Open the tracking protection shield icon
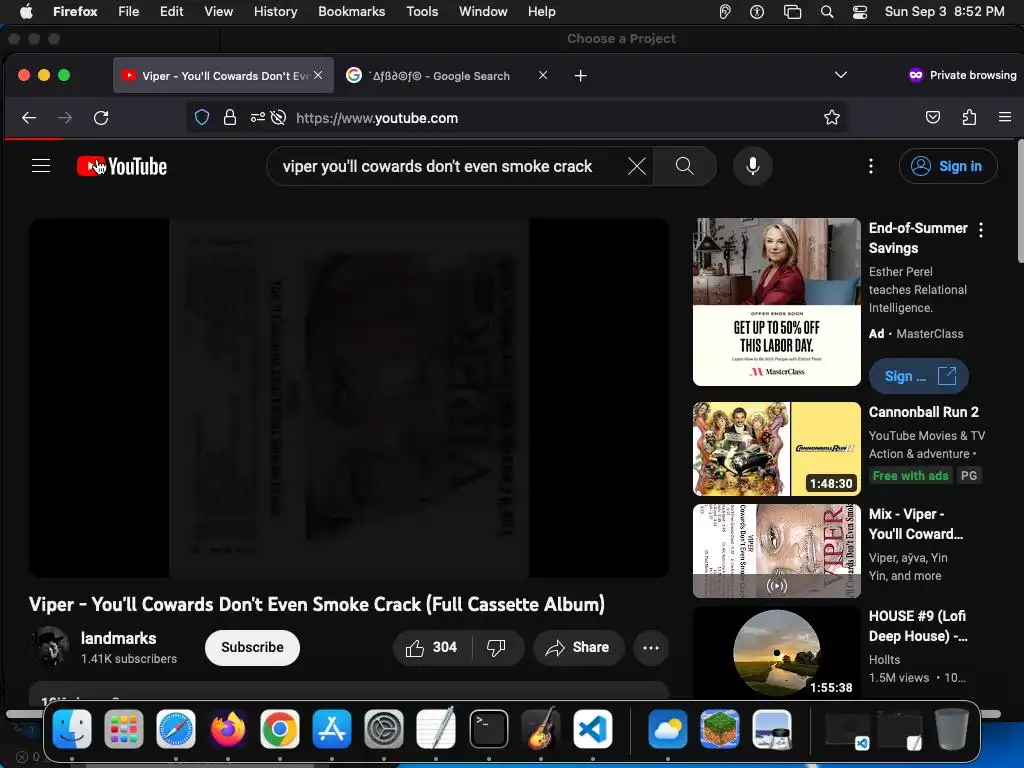1024x768 pixels. click(x=202, y=118)
